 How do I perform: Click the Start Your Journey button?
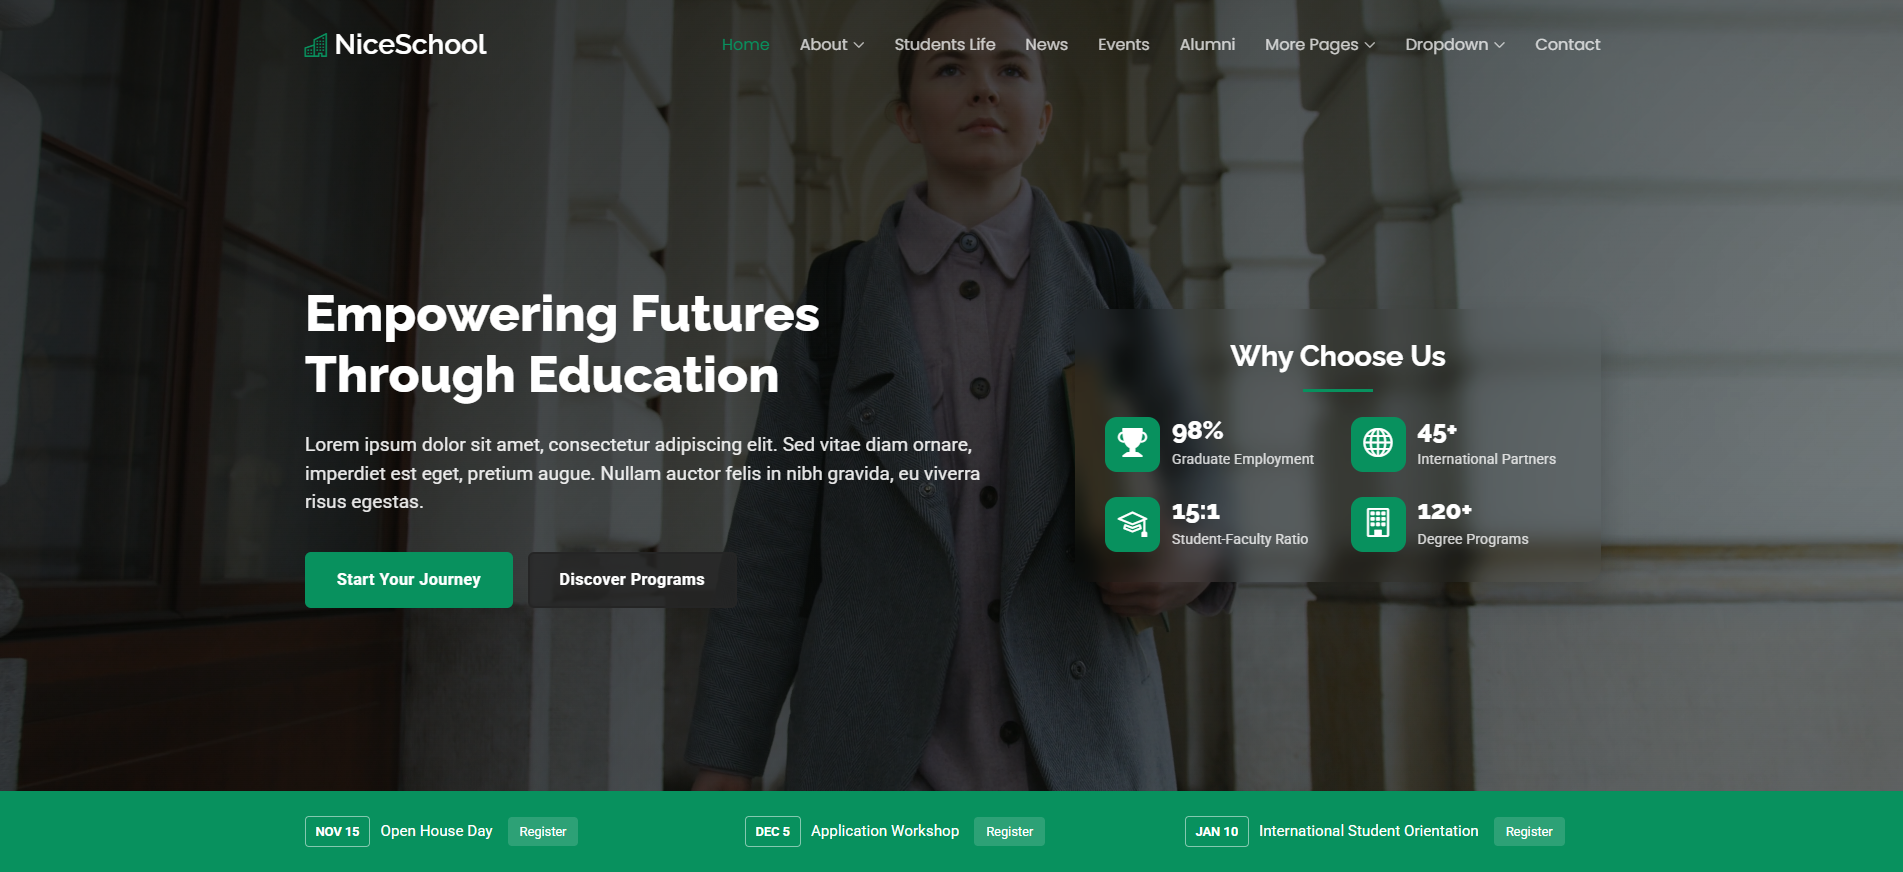tap(409, 580)
